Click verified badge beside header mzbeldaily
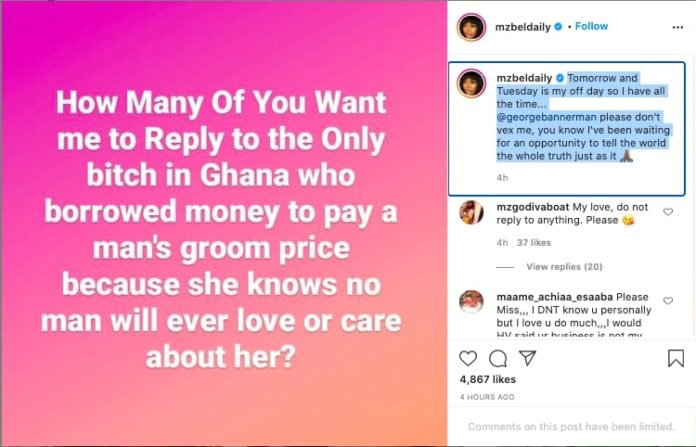This screenshot has height=447, width=696. click(558, 27)
